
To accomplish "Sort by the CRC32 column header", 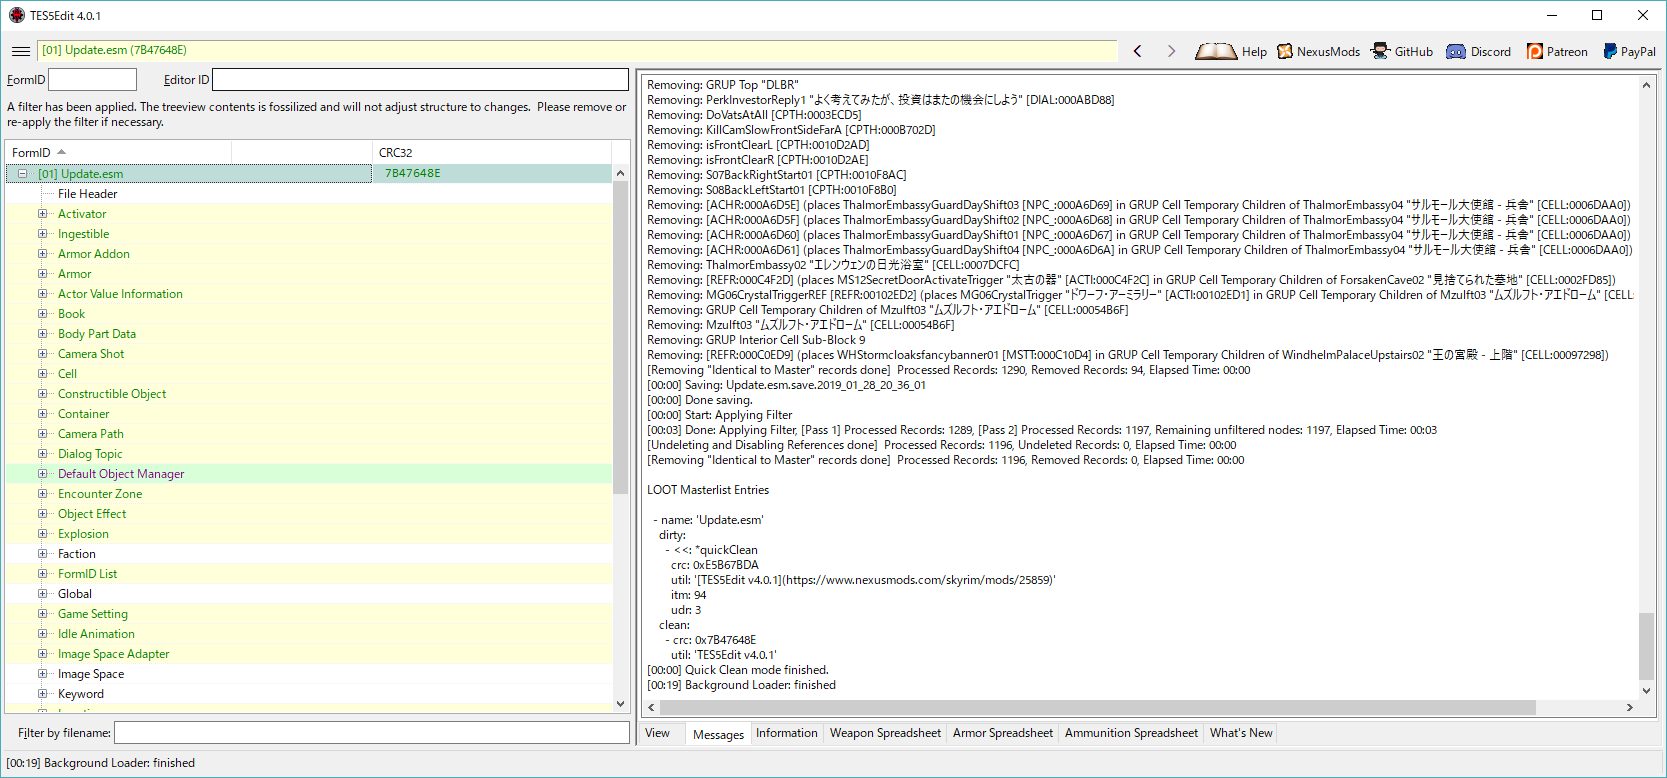I will coord(491,153).
